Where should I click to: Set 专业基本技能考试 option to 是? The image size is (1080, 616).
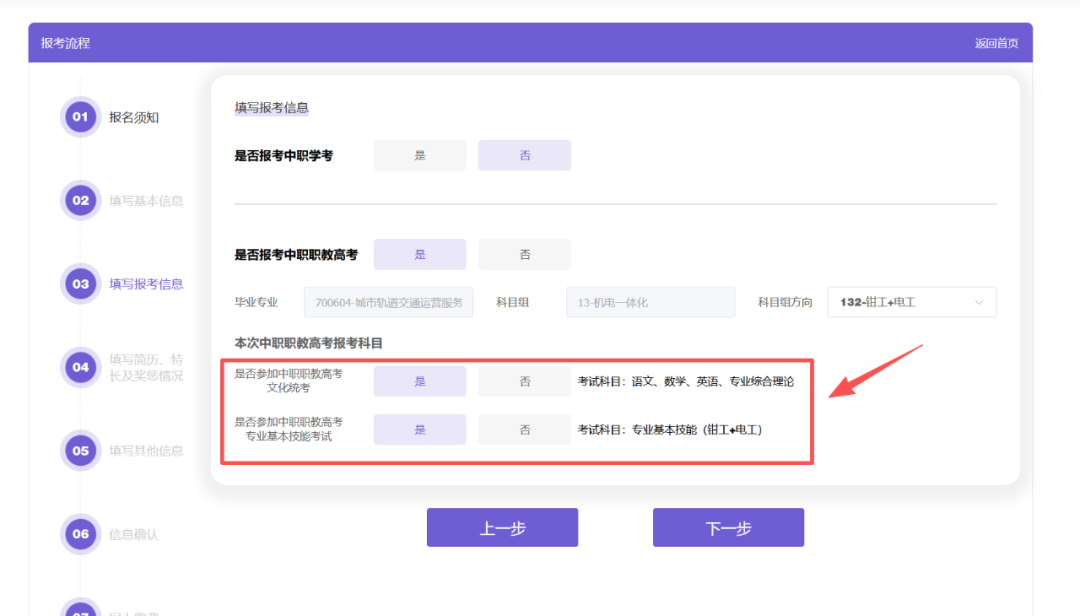[x=419, y=429]
